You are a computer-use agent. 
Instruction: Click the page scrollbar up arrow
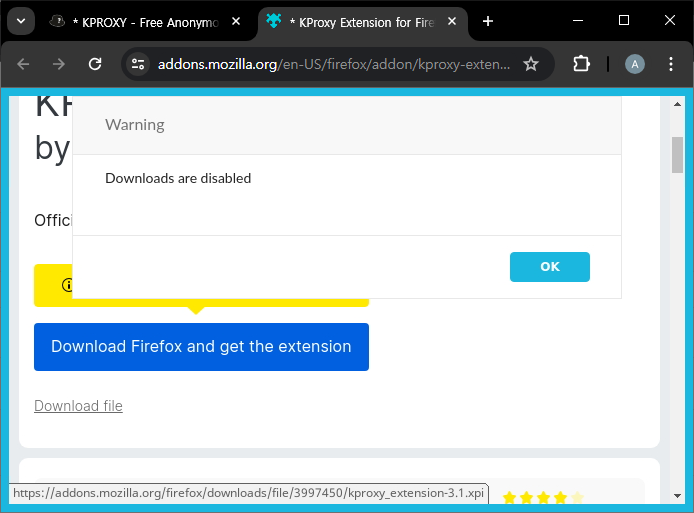pos(677,104)
